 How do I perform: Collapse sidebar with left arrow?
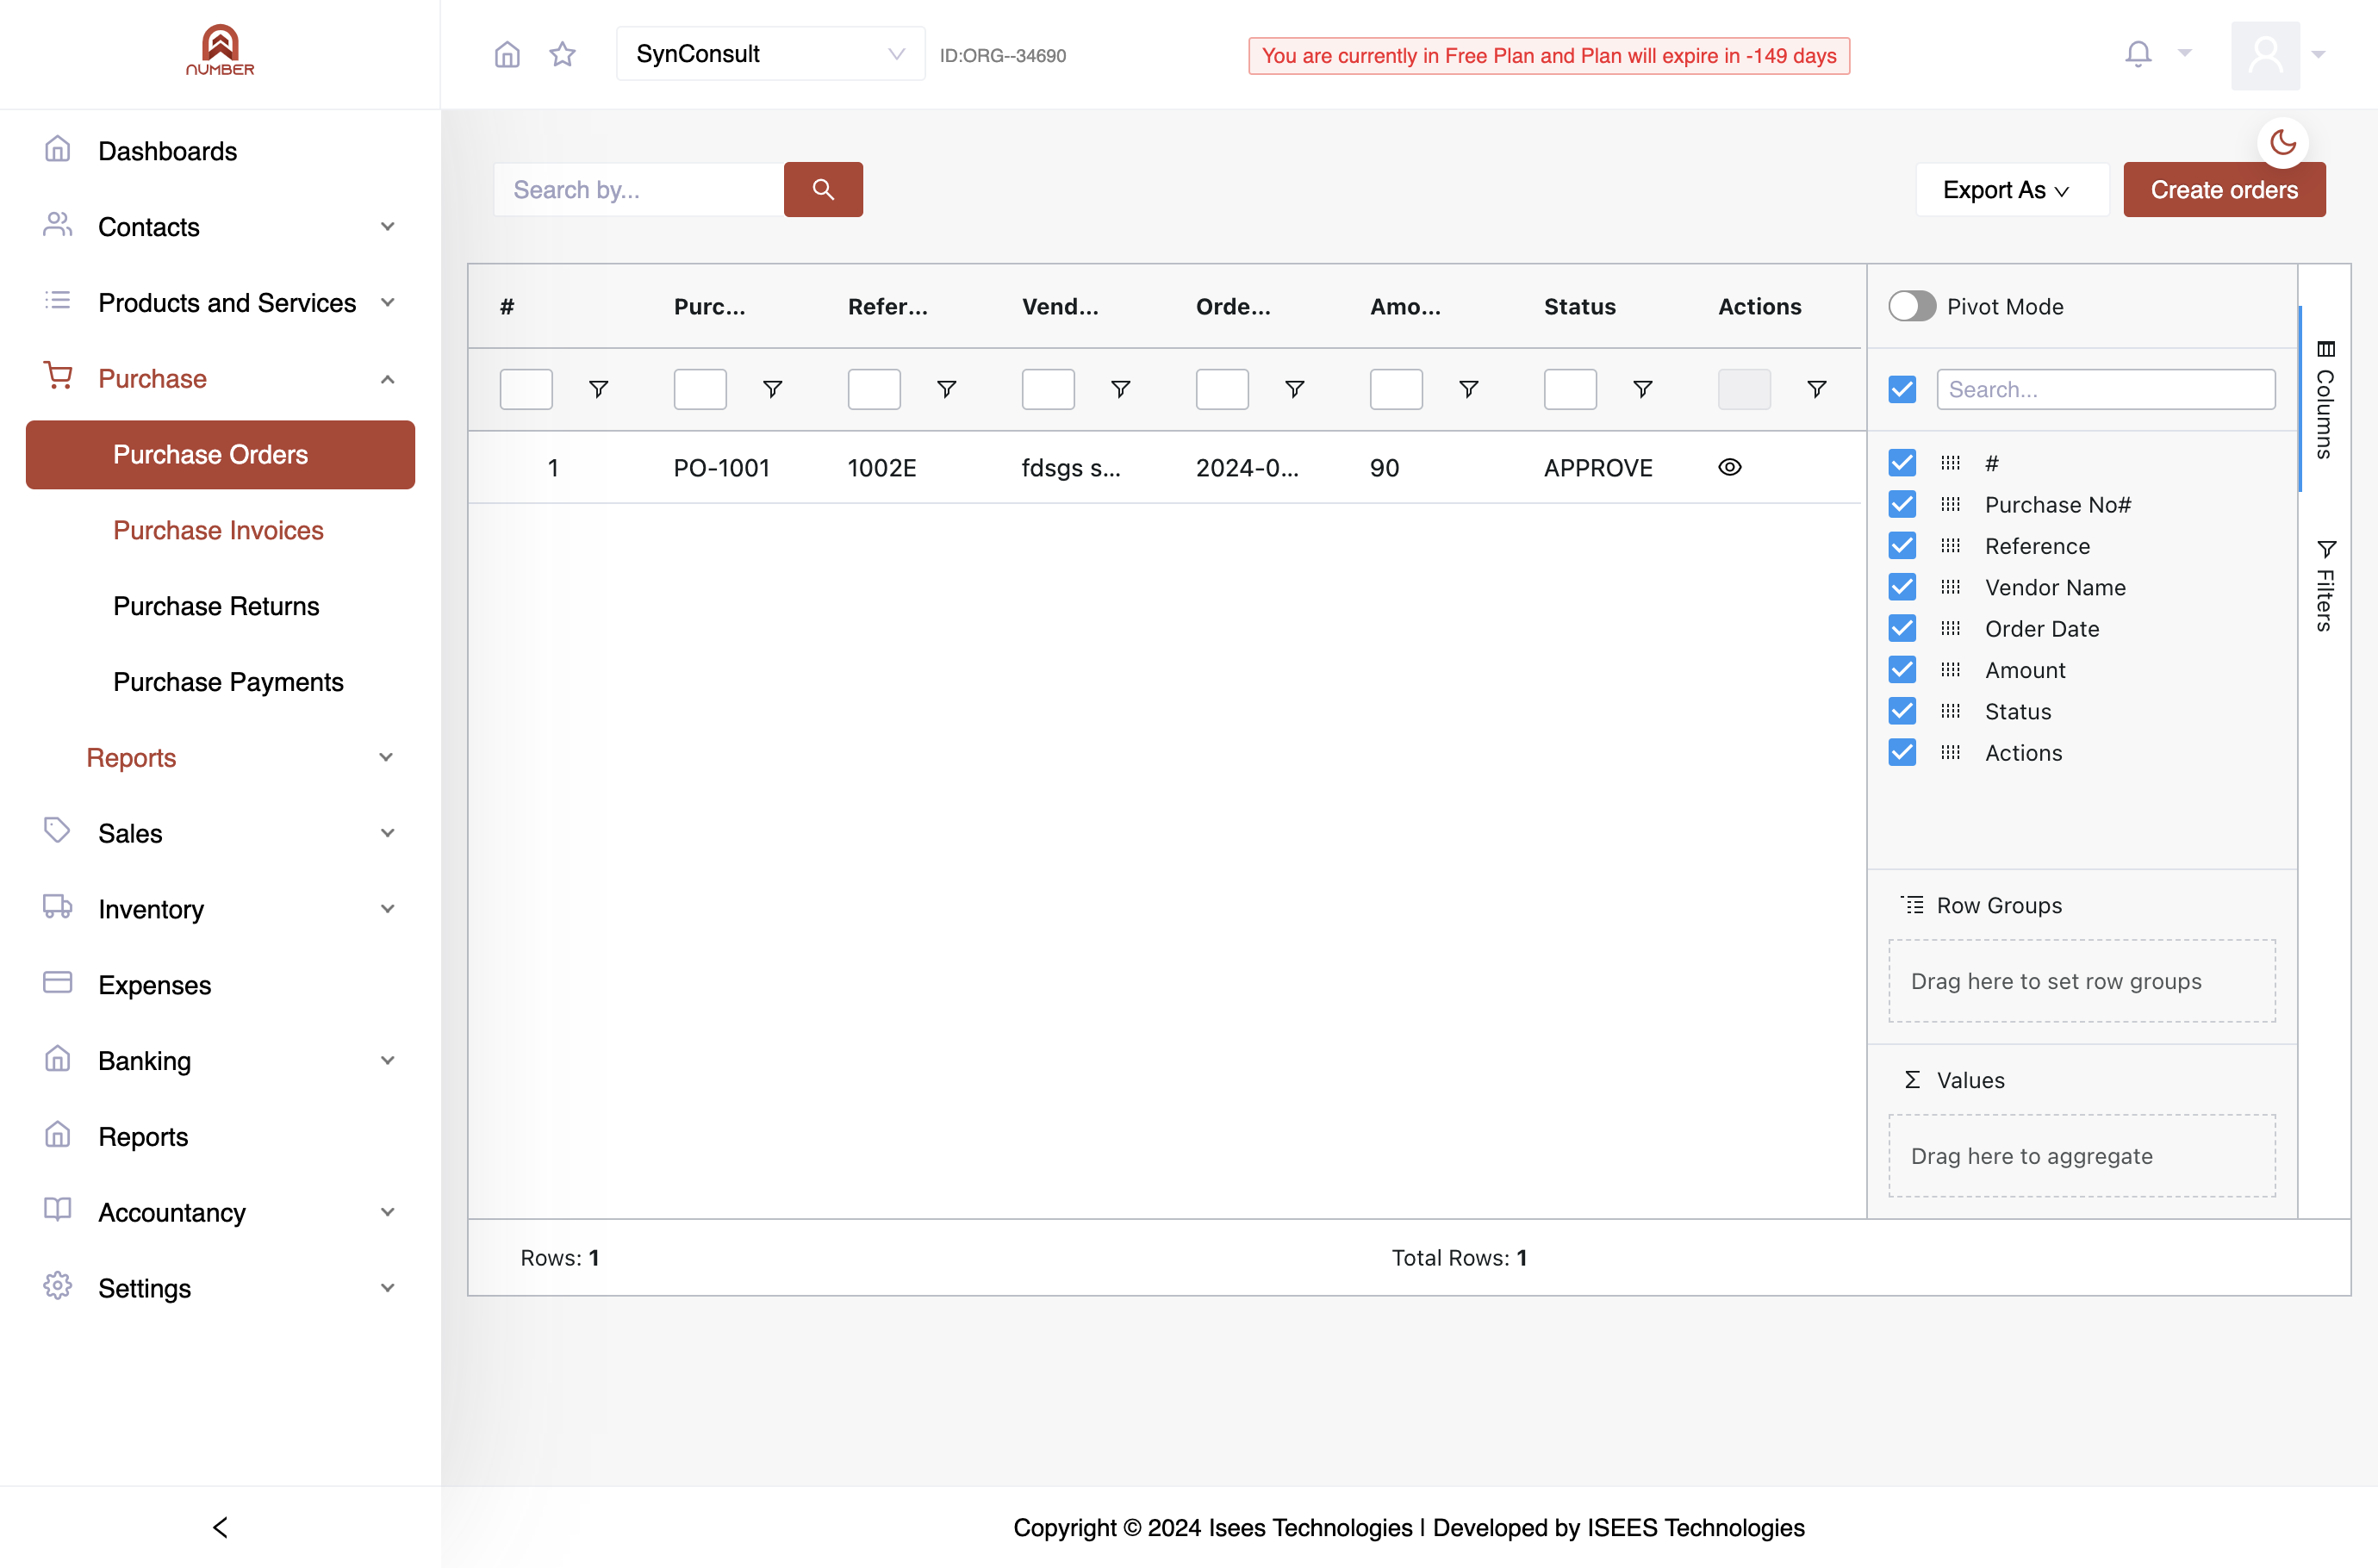point(220,1527)
